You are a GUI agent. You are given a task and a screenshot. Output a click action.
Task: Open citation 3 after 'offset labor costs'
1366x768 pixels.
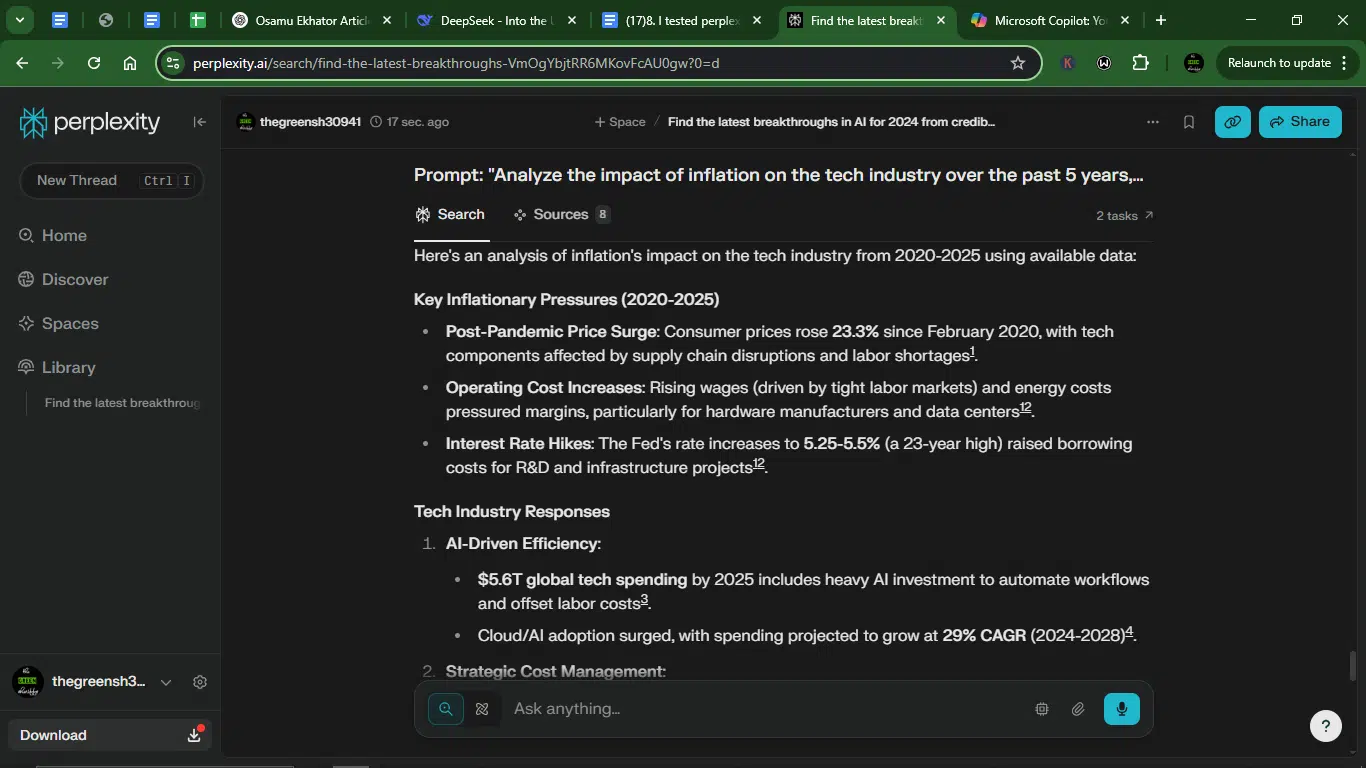(x=644, y=600)
